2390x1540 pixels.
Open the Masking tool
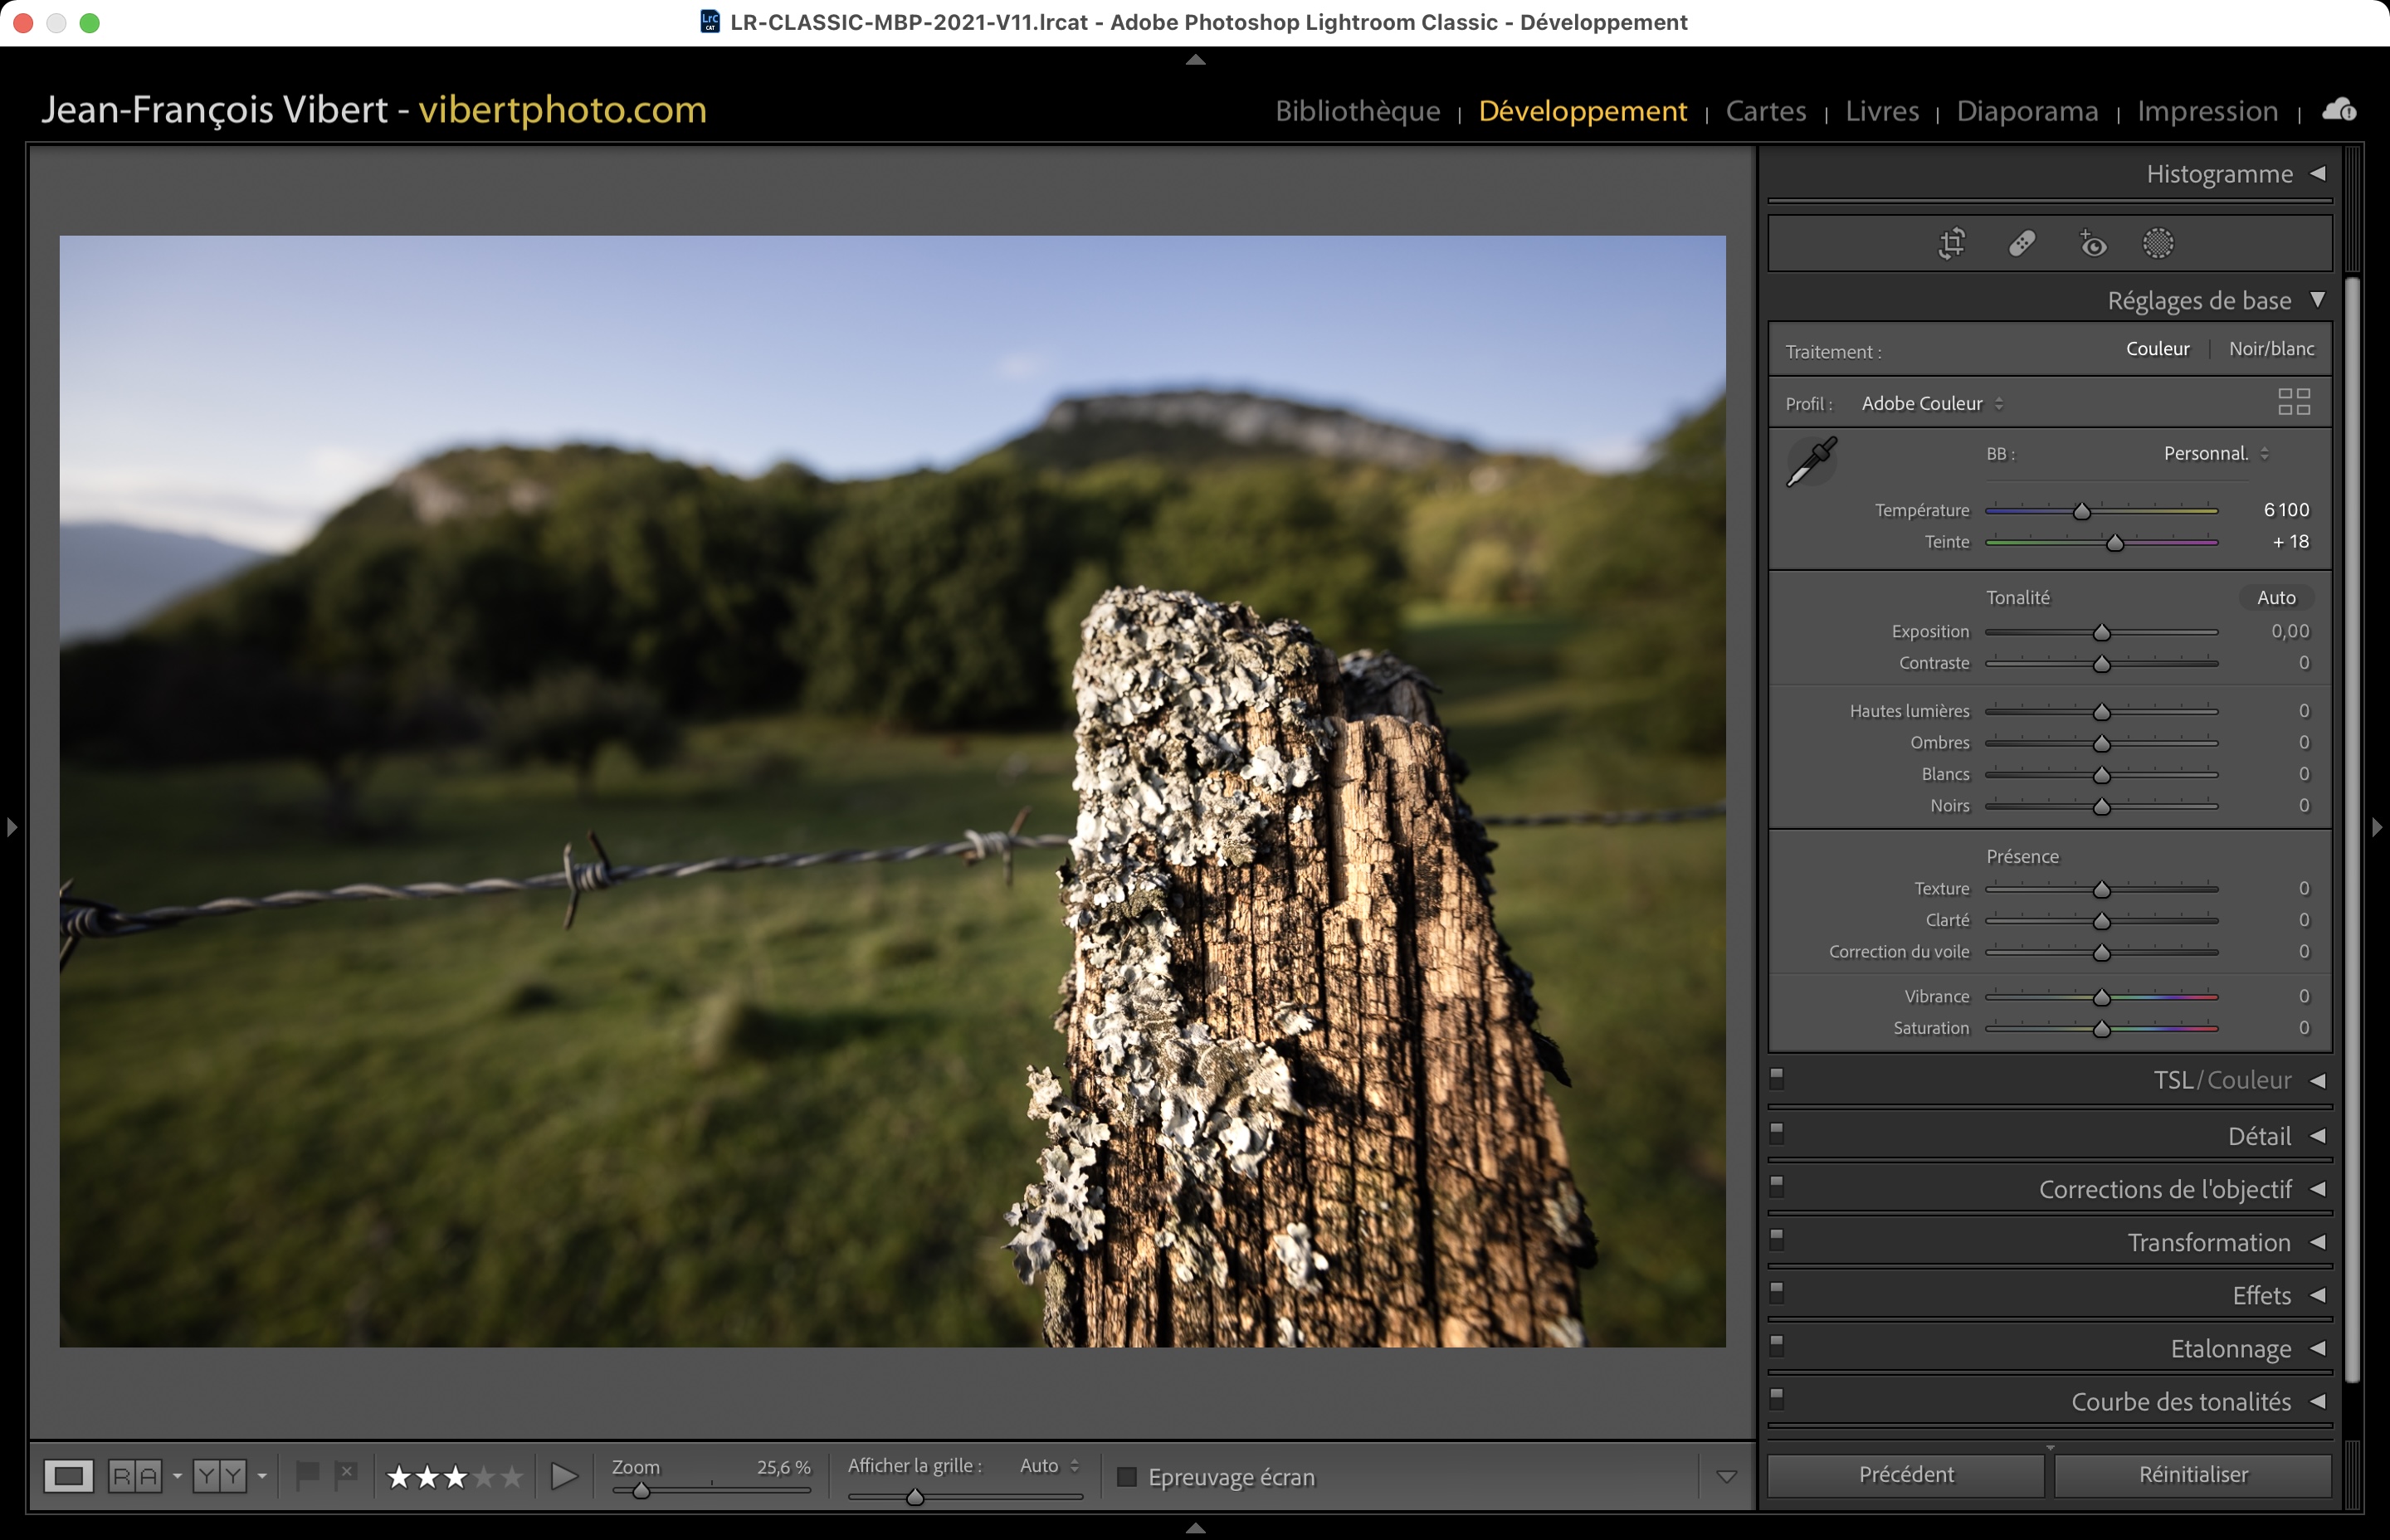click(2158, 243)
